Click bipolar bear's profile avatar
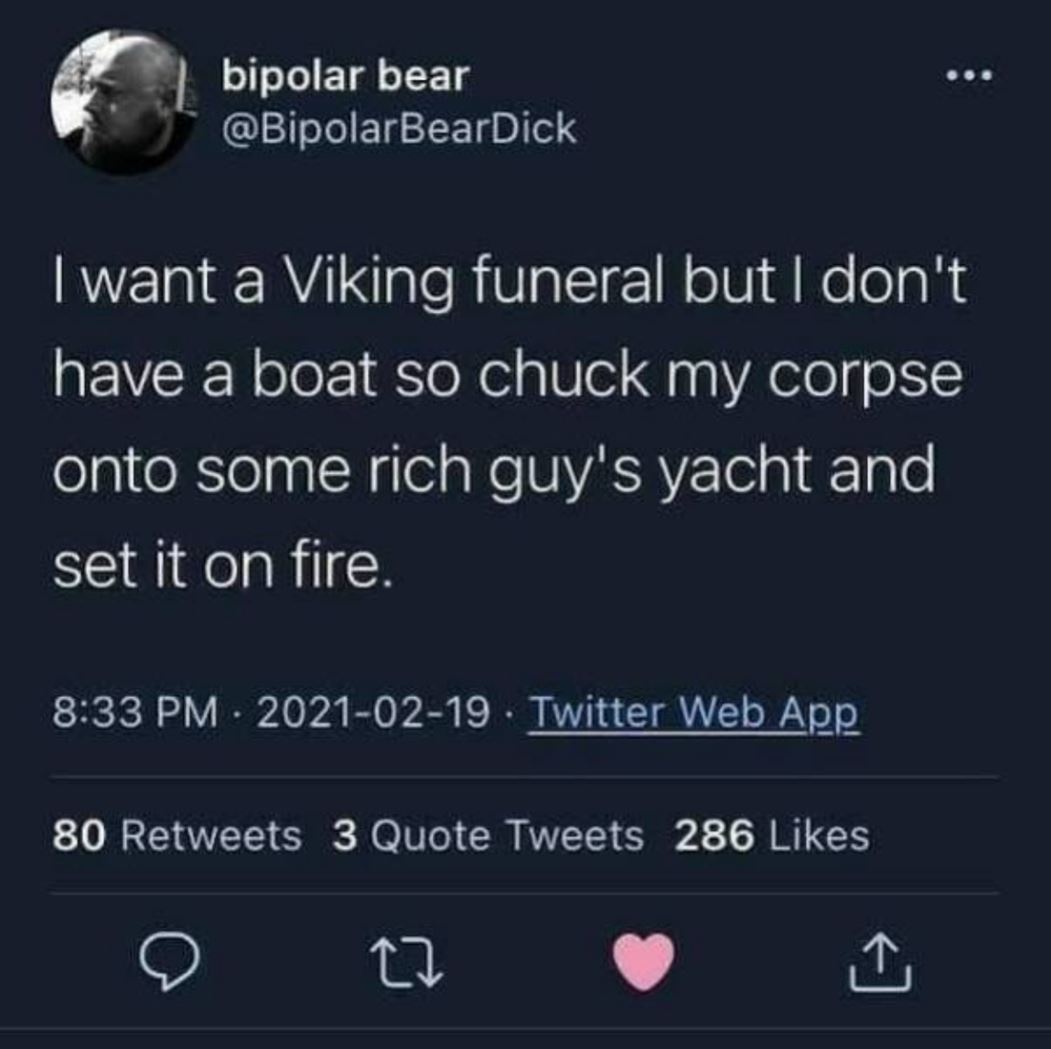This screenshot has height=1049, width=1051. point(119,105)
